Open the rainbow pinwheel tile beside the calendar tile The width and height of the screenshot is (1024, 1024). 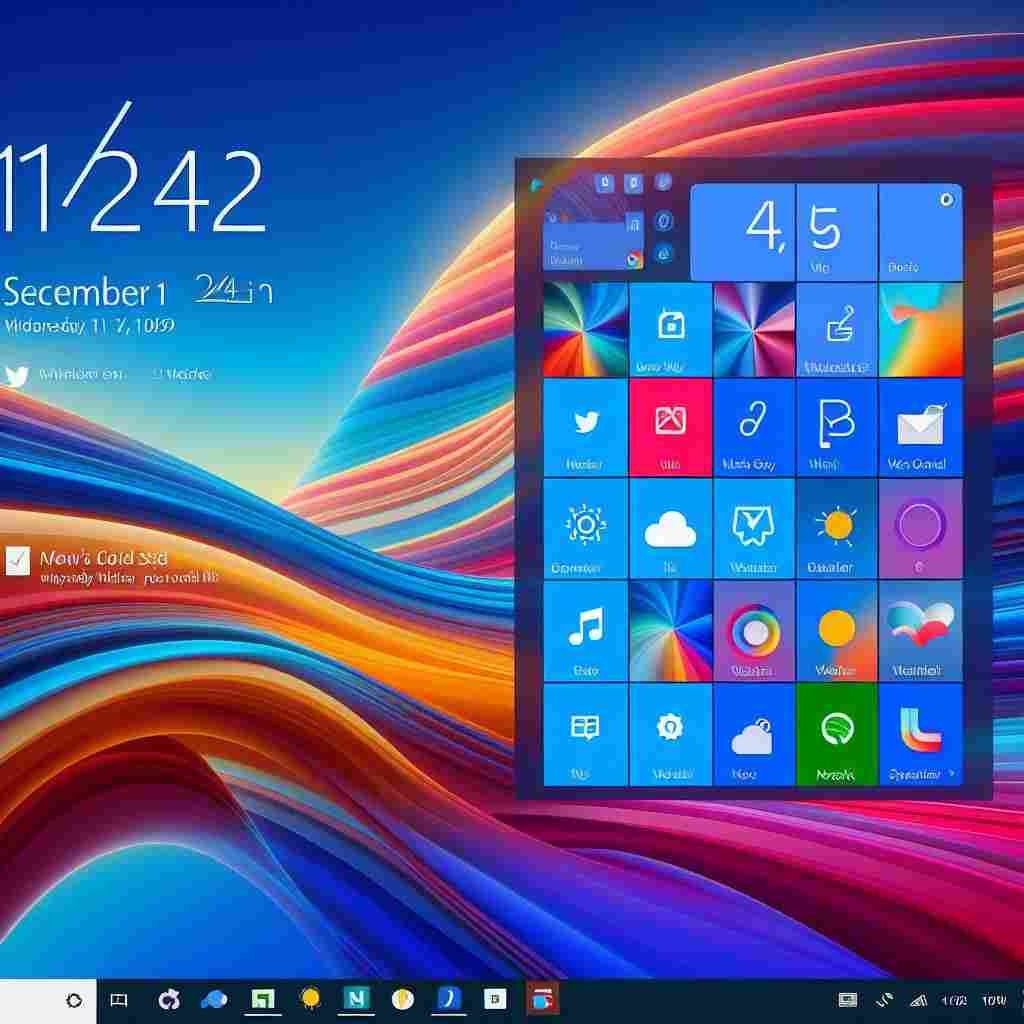(x=585, y=329)
